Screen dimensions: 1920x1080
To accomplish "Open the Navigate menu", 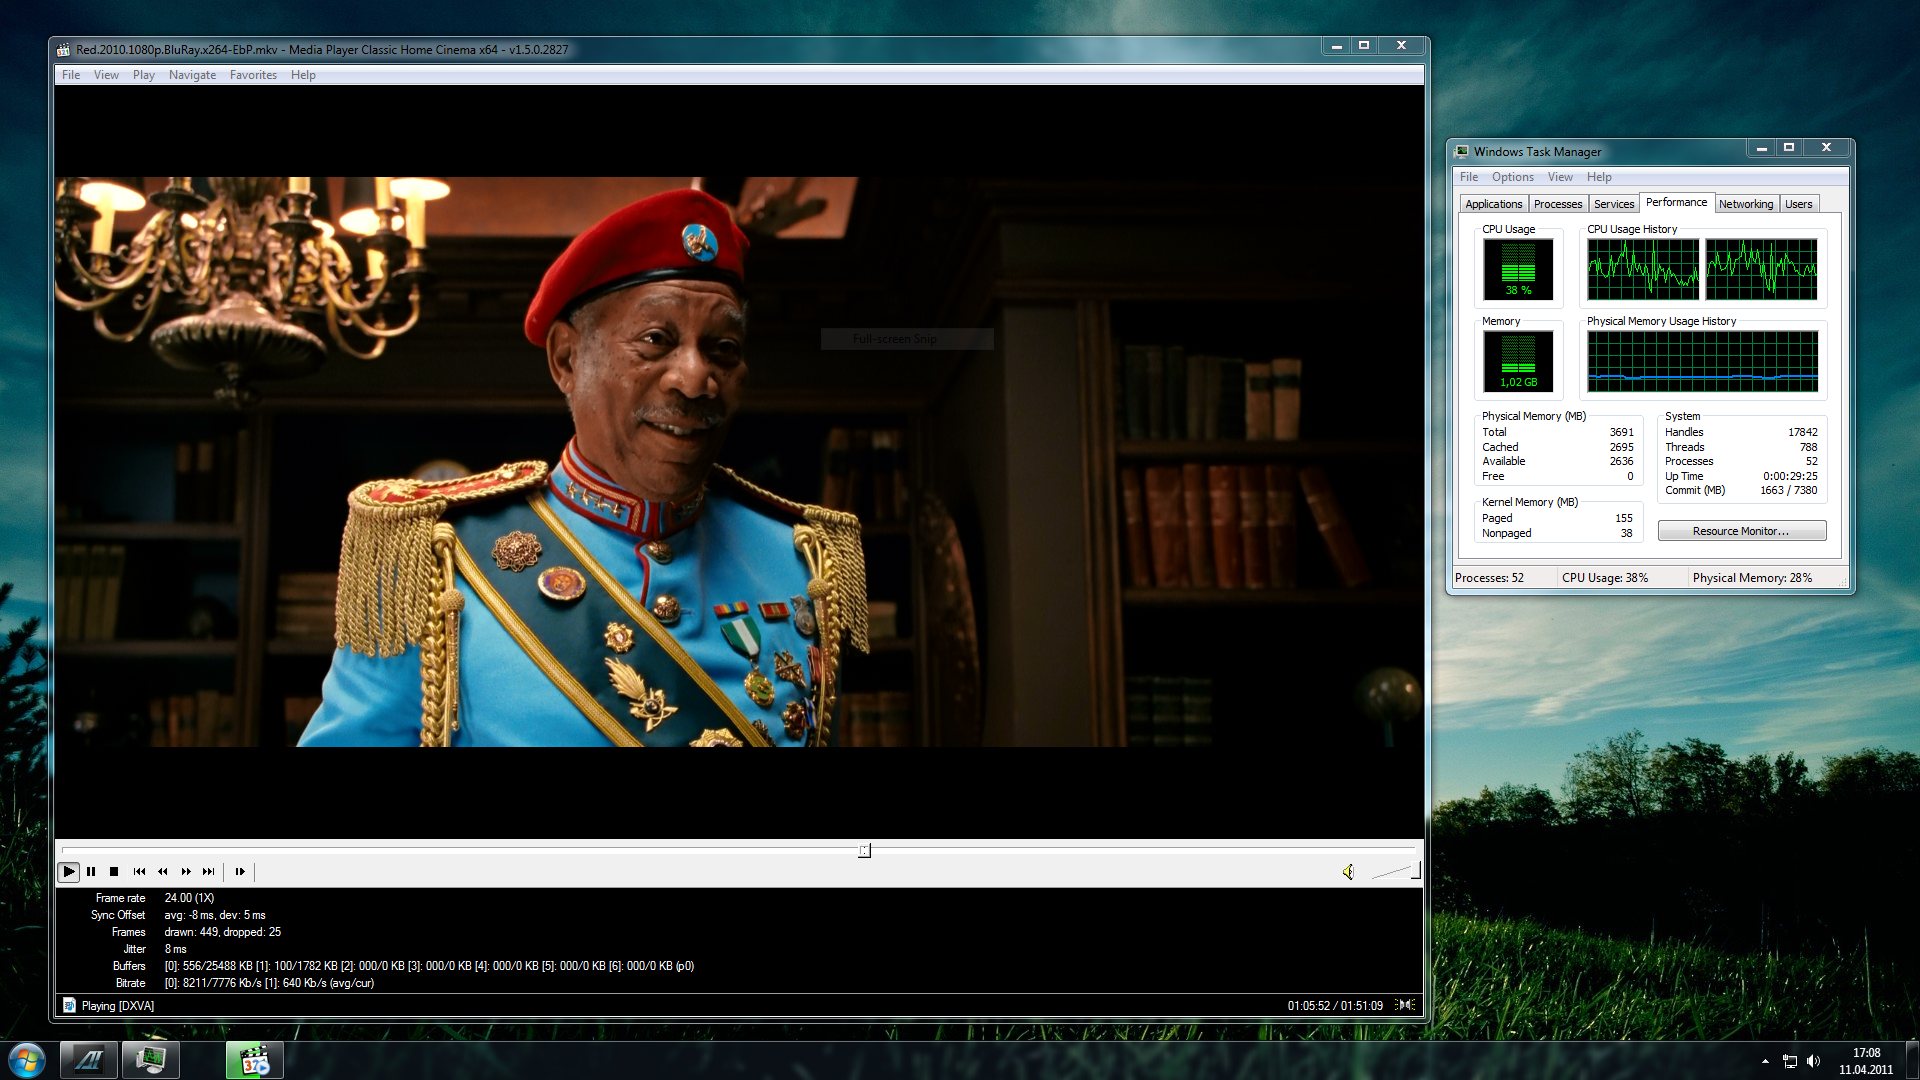I will point(192,75).
